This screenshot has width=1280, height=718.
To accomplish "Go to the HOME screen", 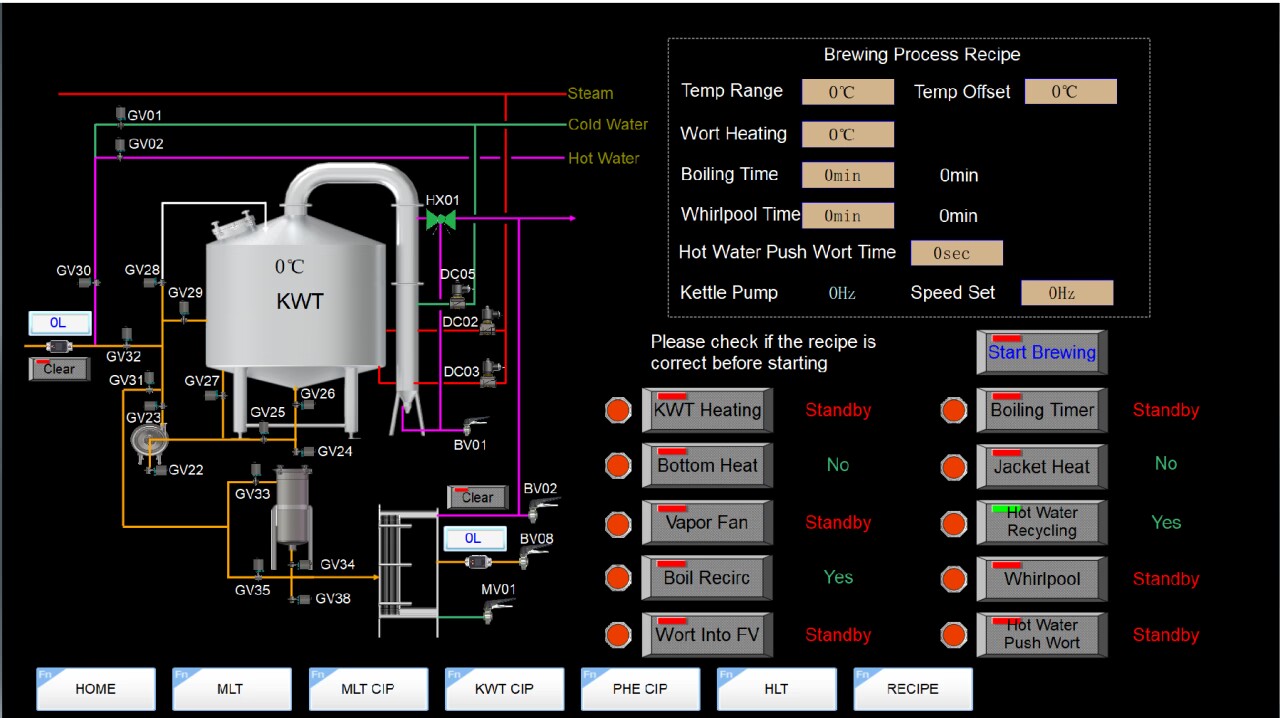I will 95,688.
